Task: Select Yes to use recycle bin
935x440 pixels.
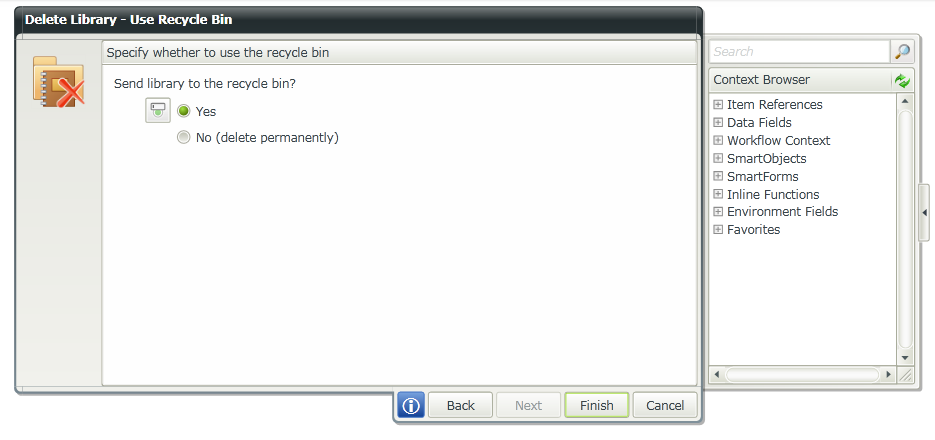Action: [x=183, y=111]
